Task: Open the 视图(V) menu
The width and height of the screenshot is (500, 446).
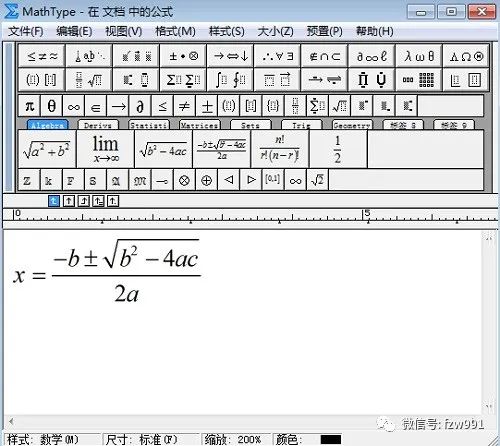Action: (x=124, y=32)
